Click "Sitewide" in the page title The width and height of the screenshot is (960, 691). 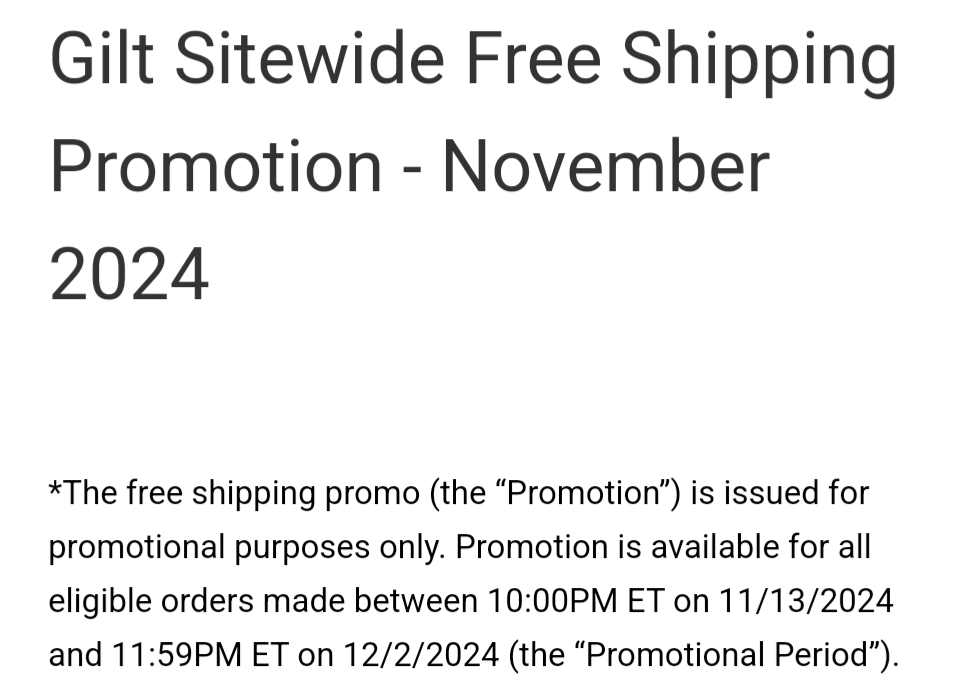click(309, 59)
